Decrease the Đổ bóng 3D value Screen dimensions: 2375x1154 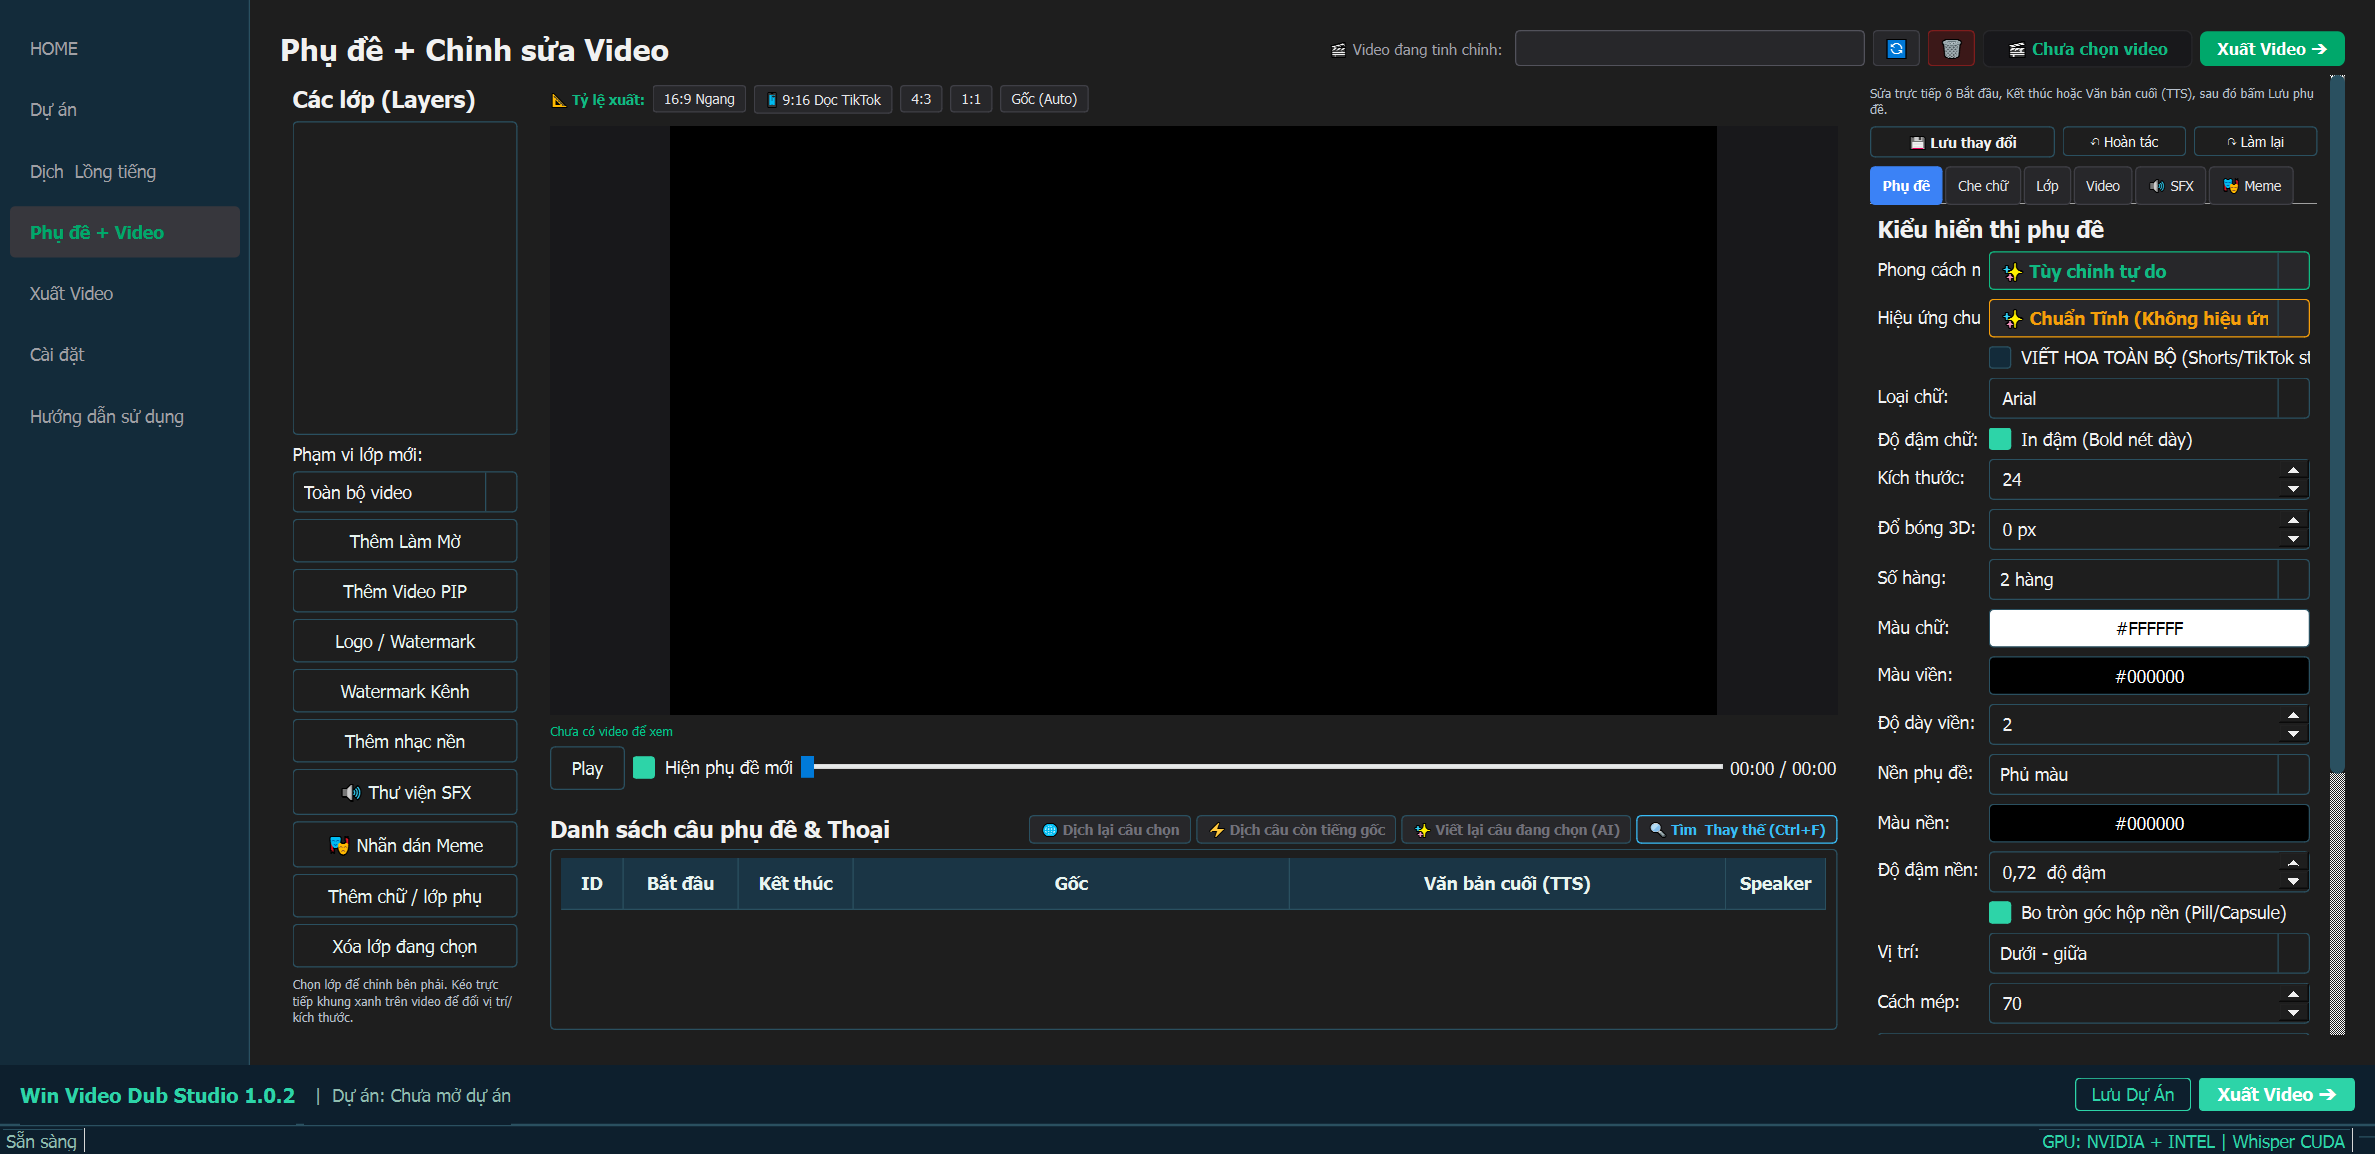point(2293,539)
